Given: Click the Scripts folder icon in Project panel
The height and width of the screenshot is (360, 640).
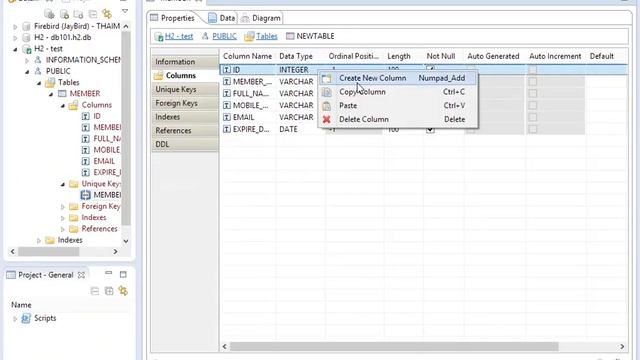Looking at the screenshot, I should (26, 318).
